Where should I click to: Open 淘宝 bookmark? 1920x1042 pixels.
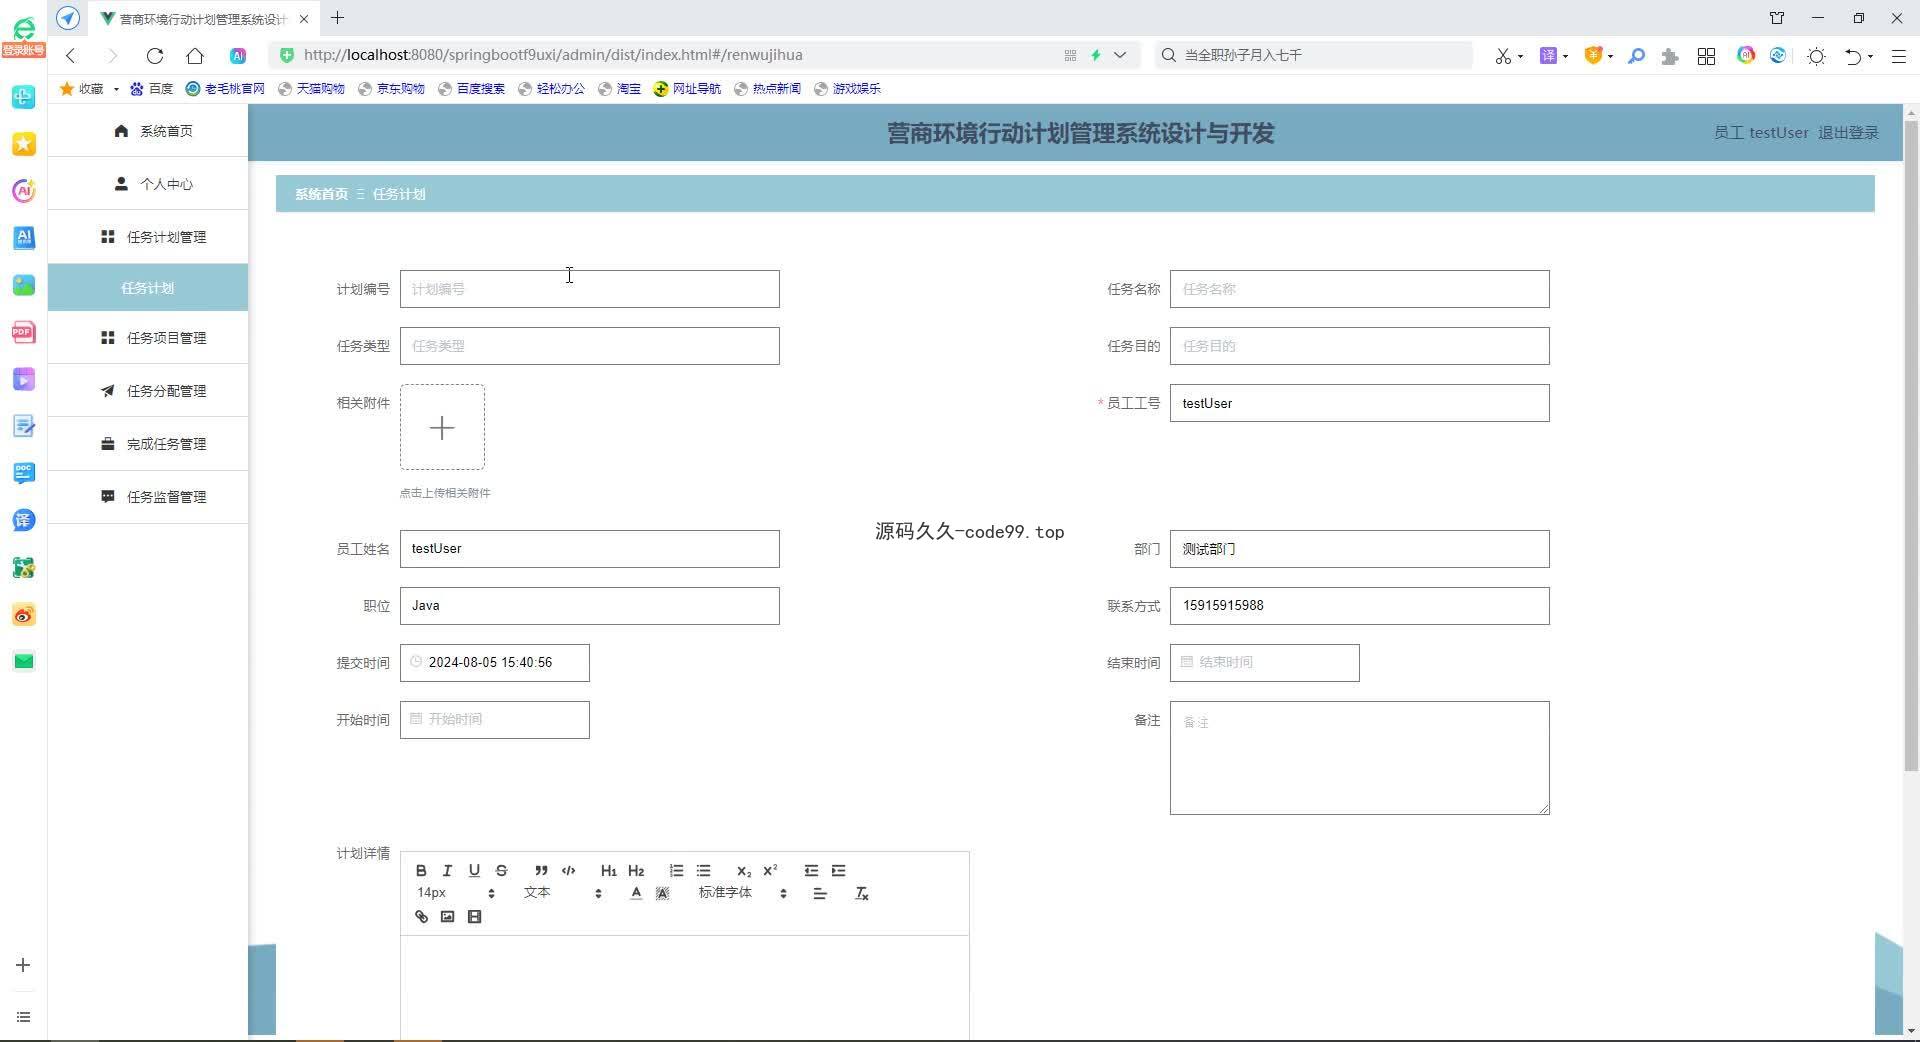coord(619,89)
